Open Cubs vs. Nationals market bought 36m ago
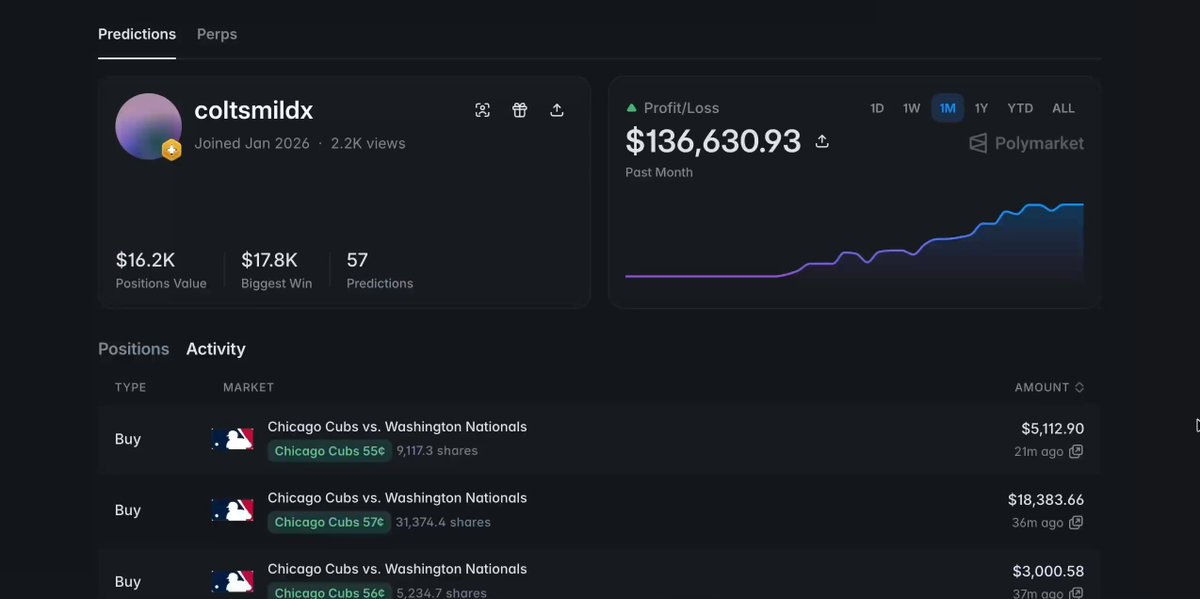This screenshot has width=1200, height=599. 397,498
